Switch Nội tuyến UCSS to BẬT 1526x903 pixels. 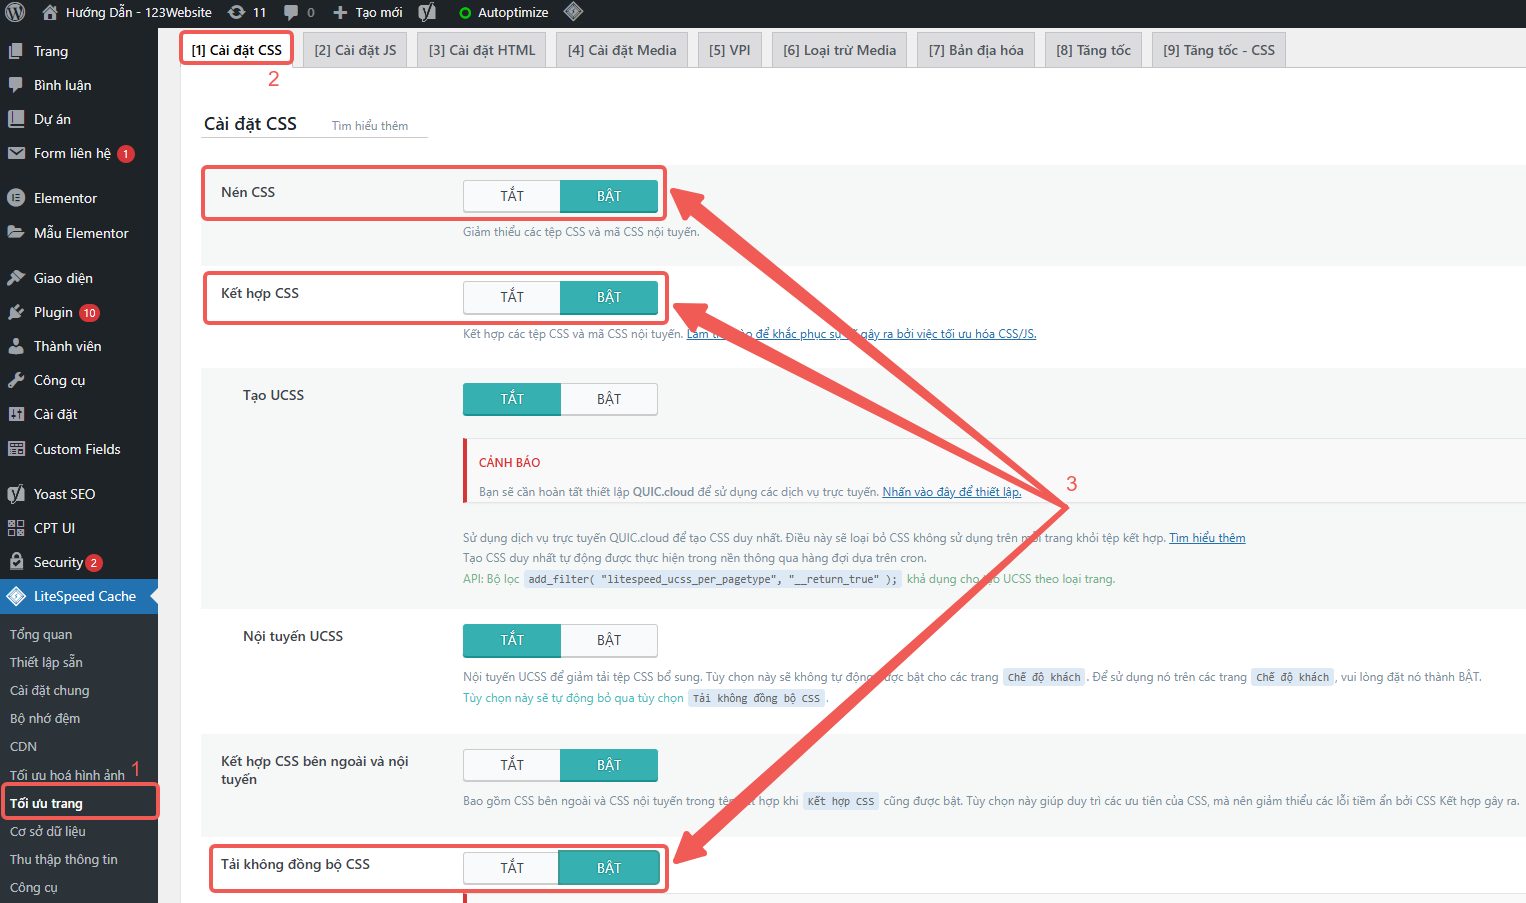(x=609, y=640)
